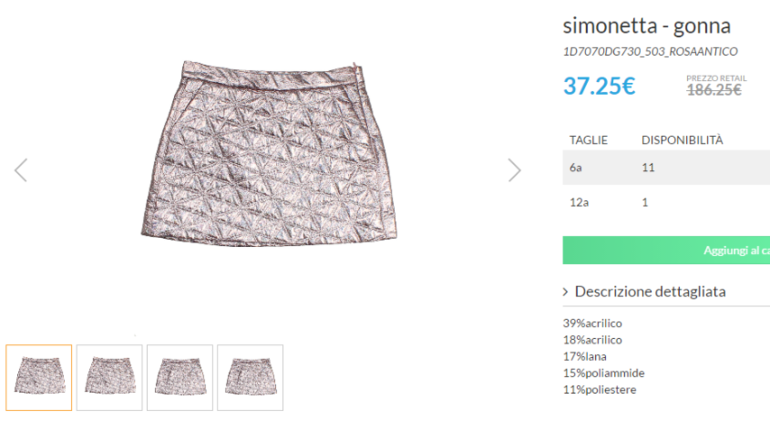
Task: Click the next image arrow
Action: pyautogui.click(x=514, y=170)
